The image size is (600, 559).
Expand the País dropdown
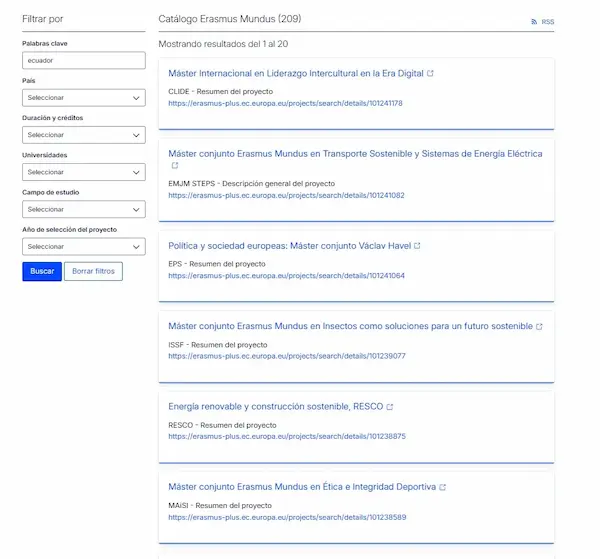coord(84,98)
